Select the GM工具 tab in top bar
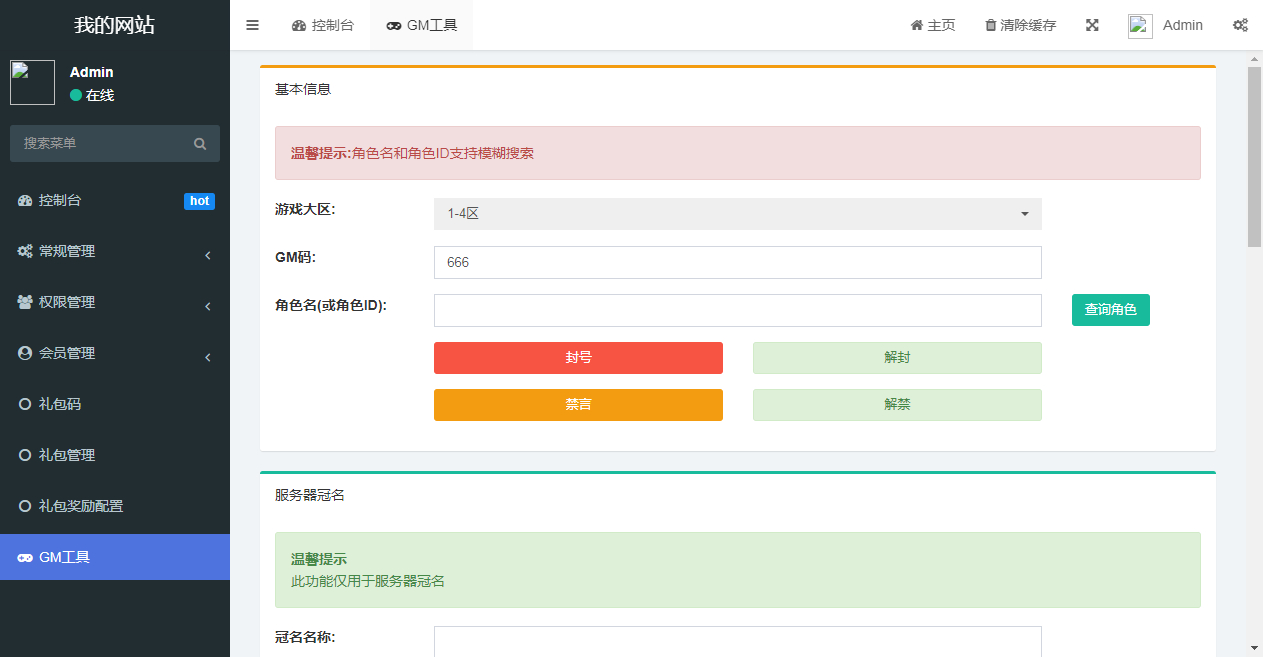This screenshot has height=657, width=1263. (x=421, y=25)
